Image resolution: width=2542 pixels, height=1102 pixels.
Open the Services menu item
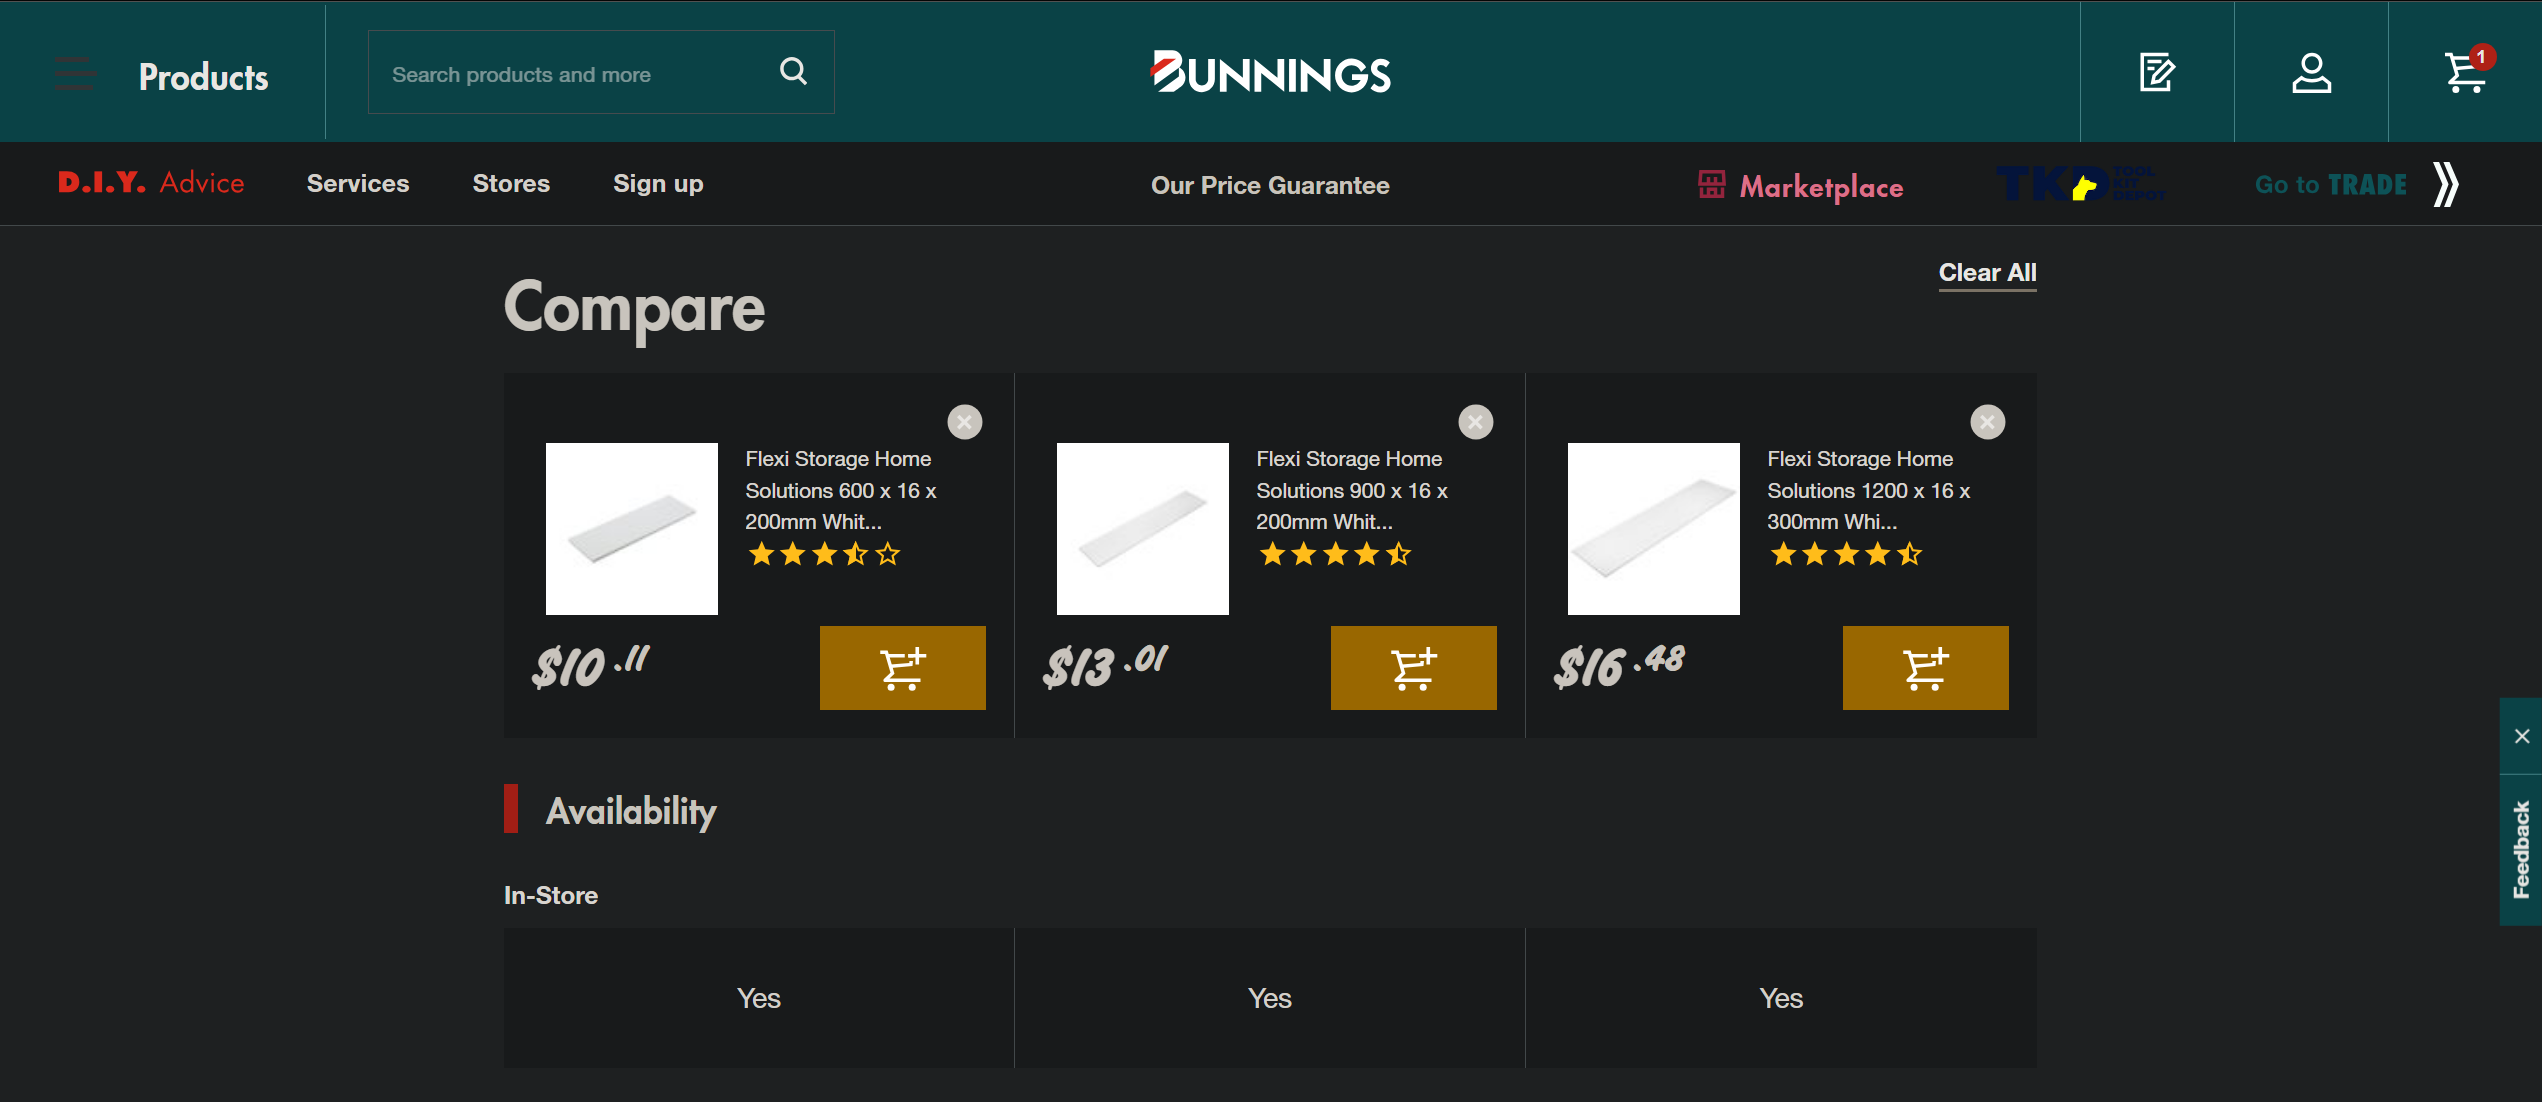click(x=358, y=184)
